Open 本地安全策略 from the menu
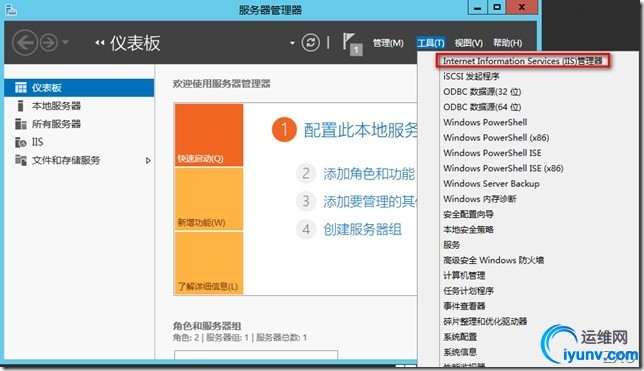 tap(468, 229)
